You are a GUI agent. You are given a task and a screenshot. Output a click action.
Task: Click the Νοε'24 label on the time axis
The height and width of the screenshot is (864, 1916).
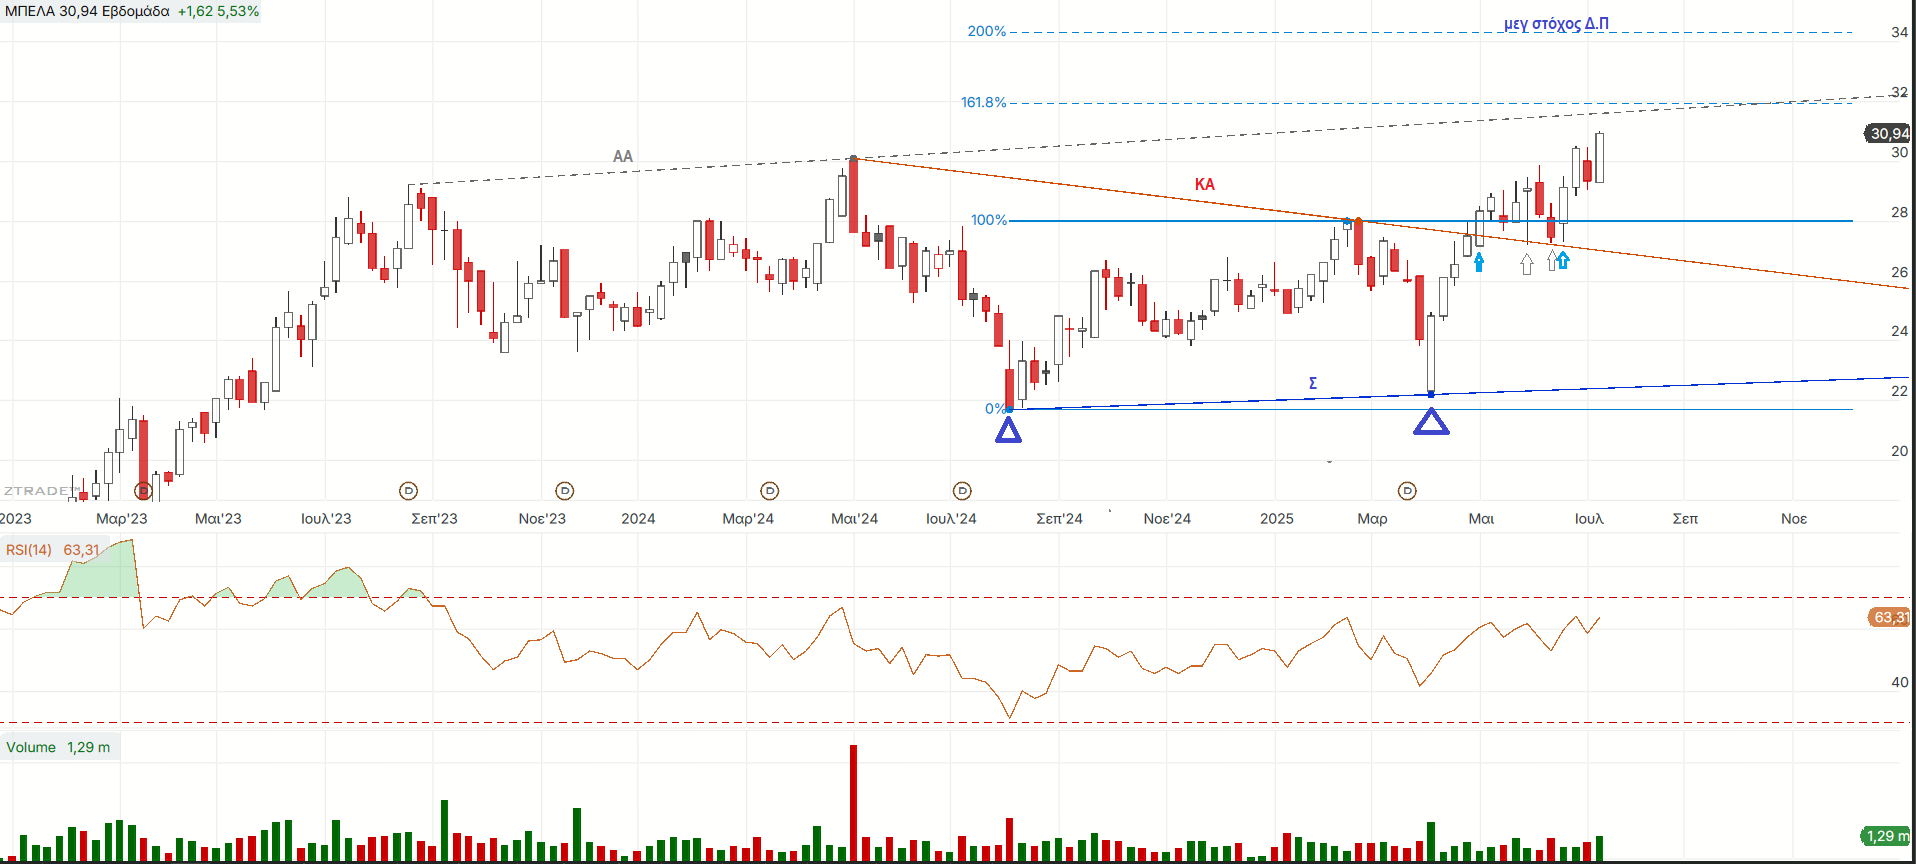(x=1167, y=518)
